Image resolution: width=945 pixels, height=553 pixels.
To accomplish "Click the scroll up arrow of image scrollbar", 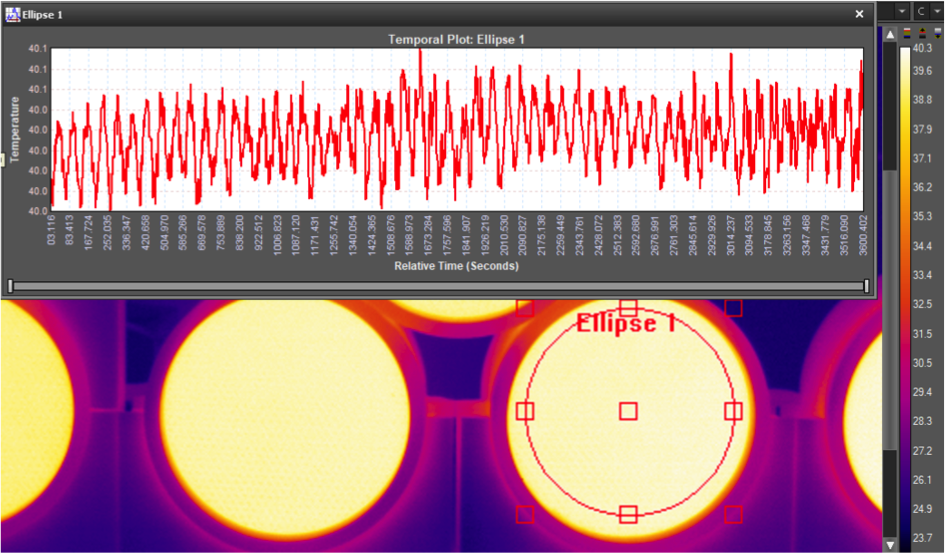I will click(x=890, y=34).
